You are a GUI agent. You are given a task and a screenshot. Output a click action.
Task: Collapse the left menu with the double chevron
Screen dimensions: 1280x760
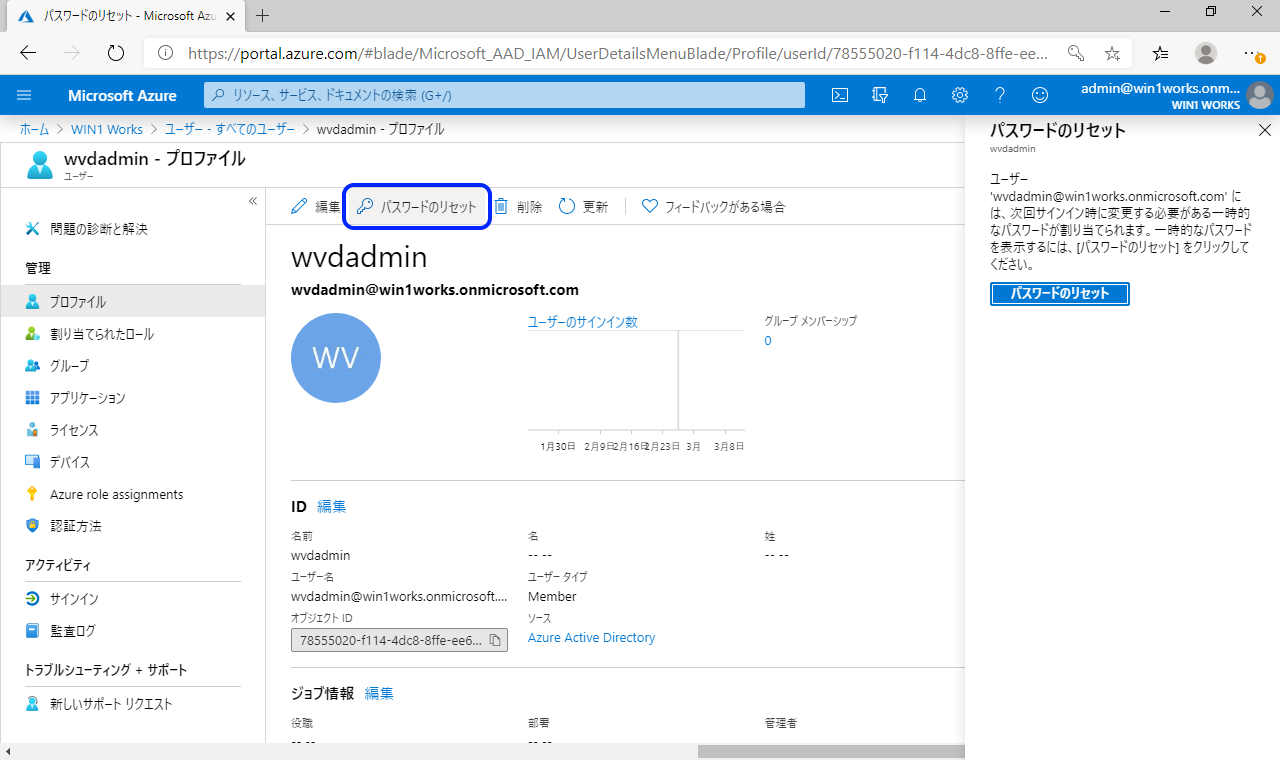[x=253, y=201]
